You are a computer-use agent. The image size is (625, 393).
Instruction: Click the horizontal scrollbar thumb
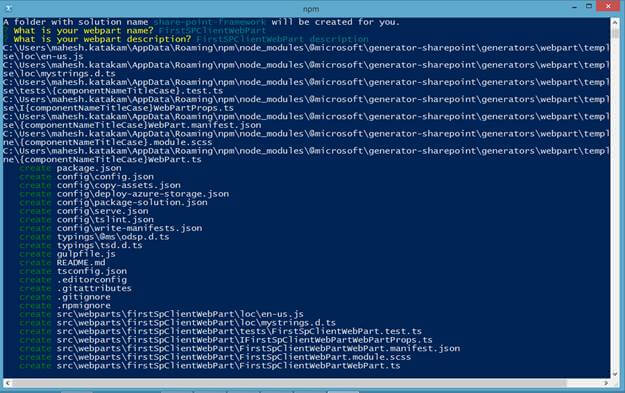pos(289,383)
